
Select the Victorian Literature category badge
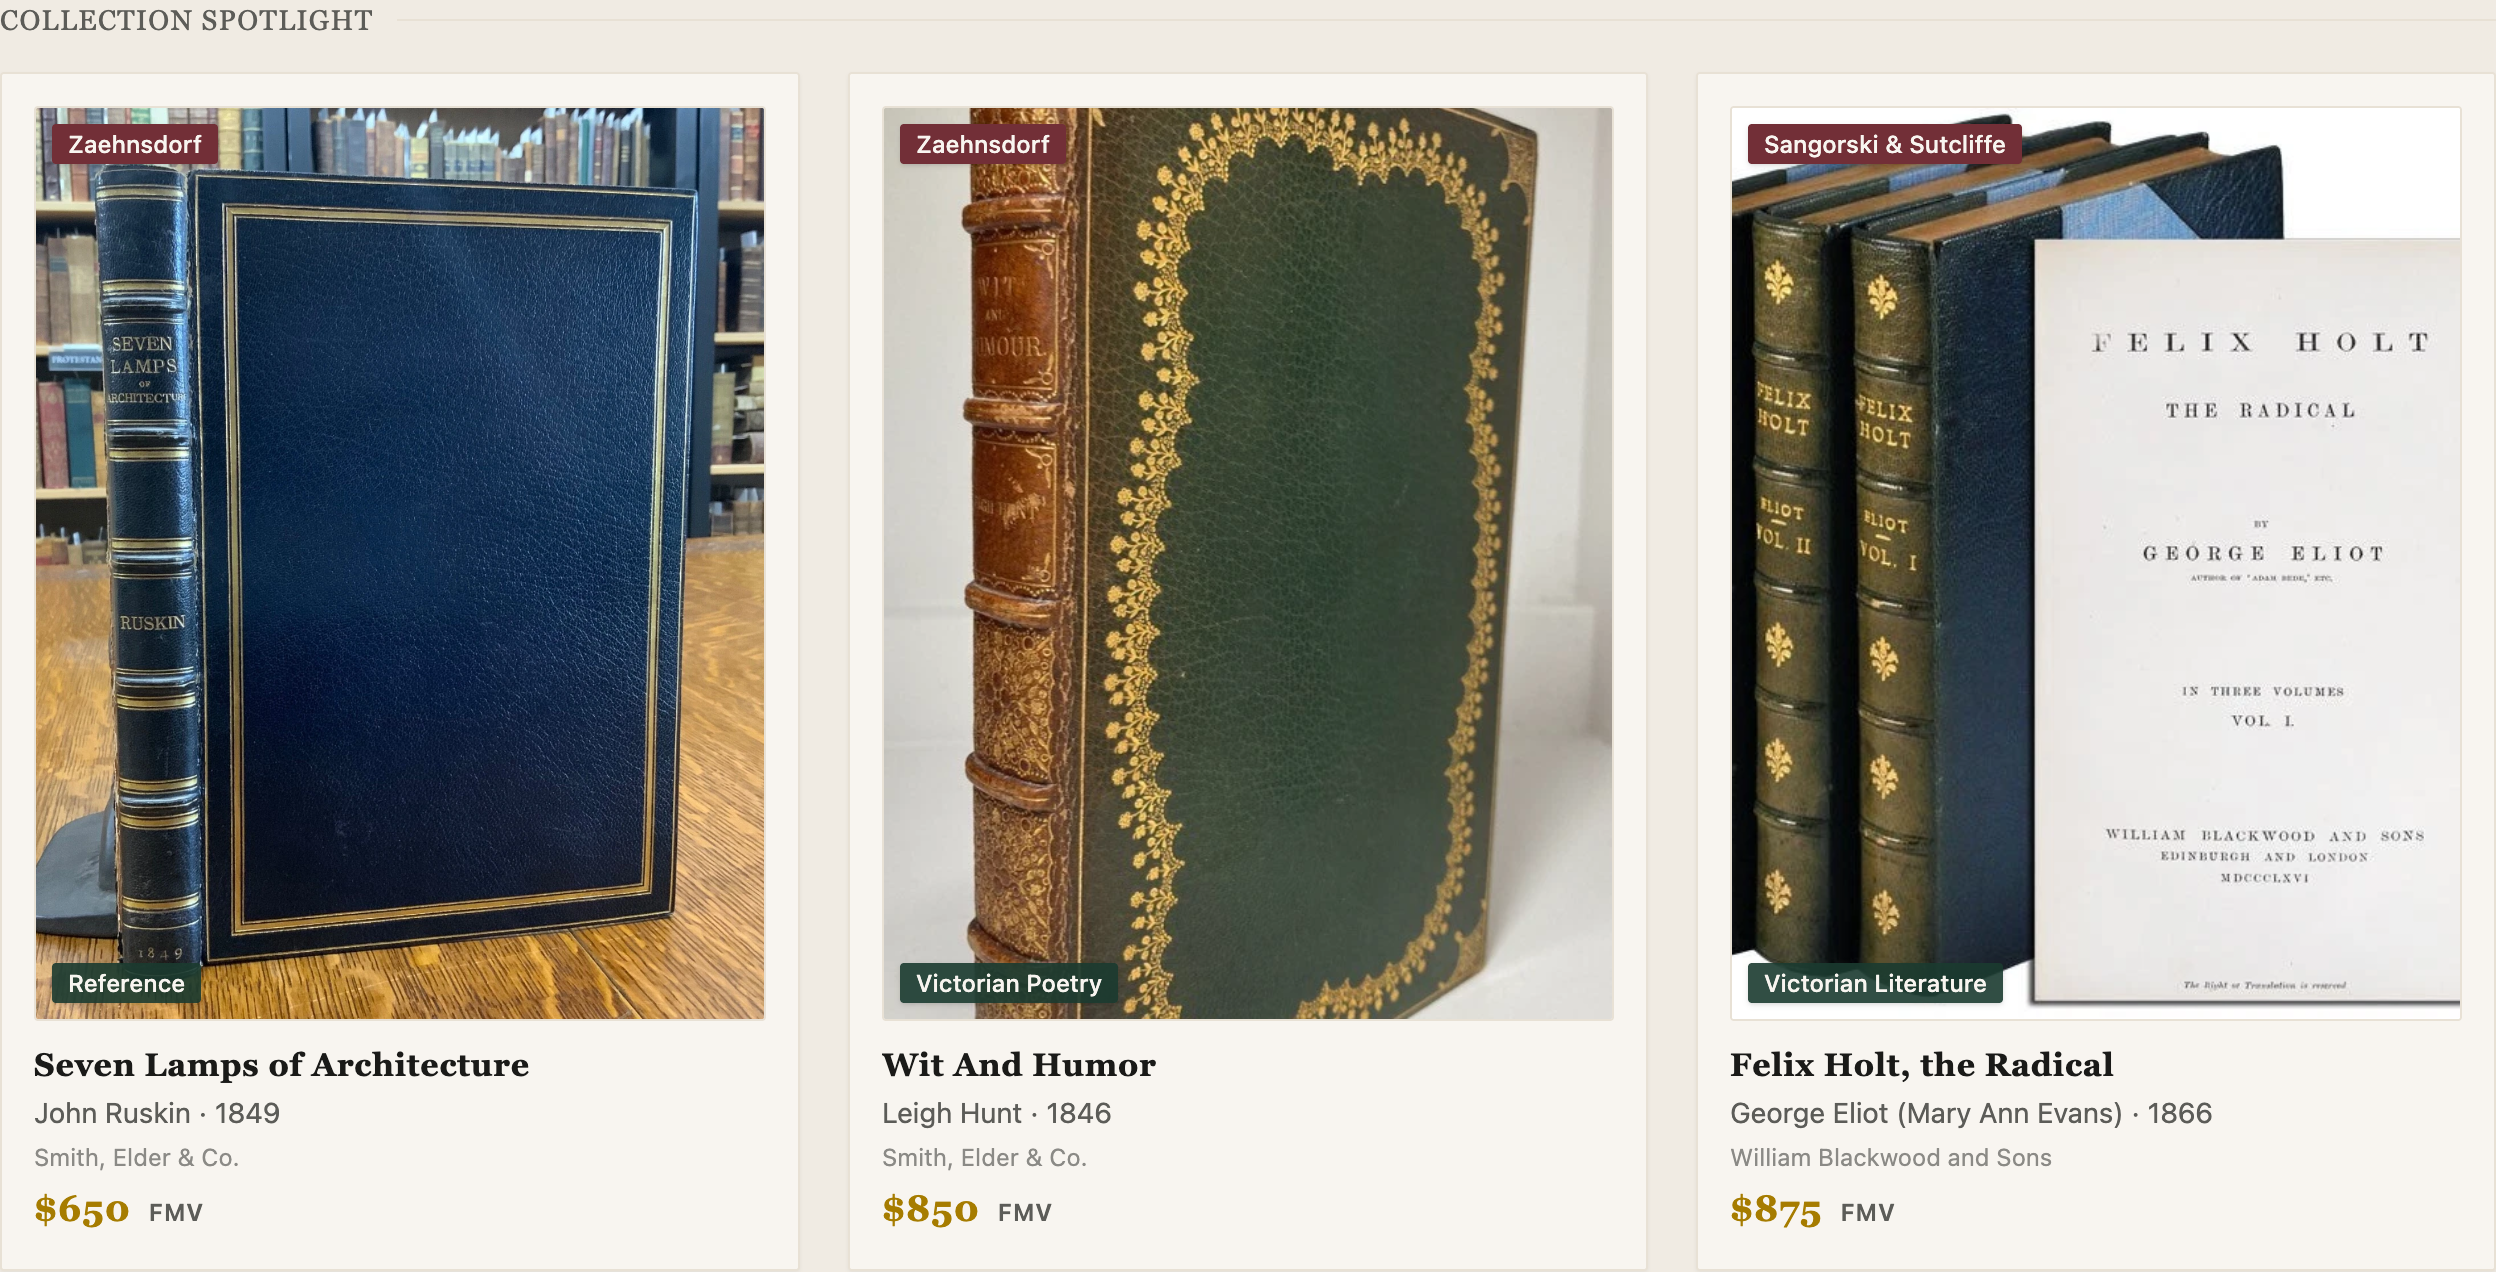[x=1875, y=983]
